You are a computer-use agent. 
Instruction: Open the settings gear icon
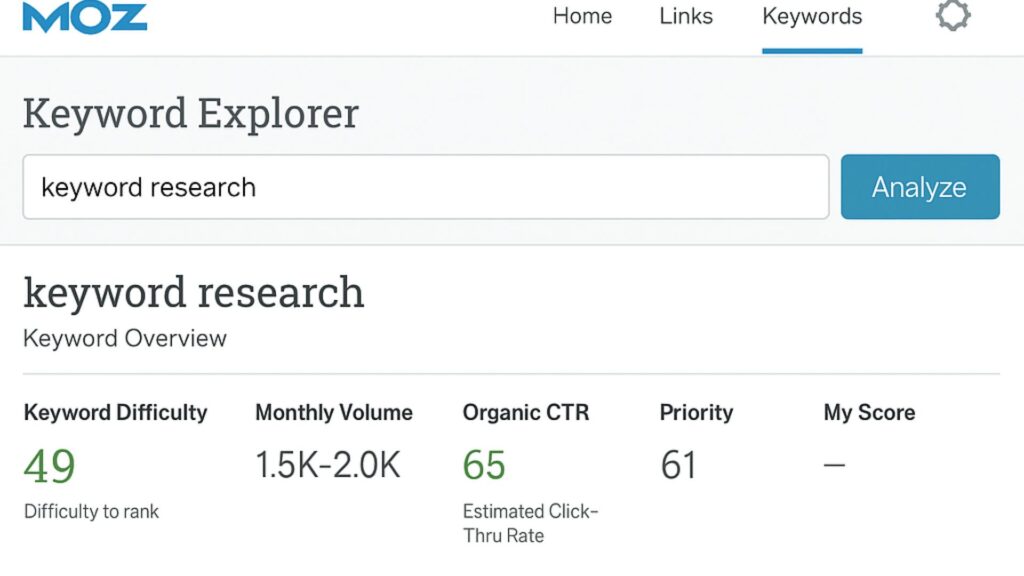click(952, 16)
